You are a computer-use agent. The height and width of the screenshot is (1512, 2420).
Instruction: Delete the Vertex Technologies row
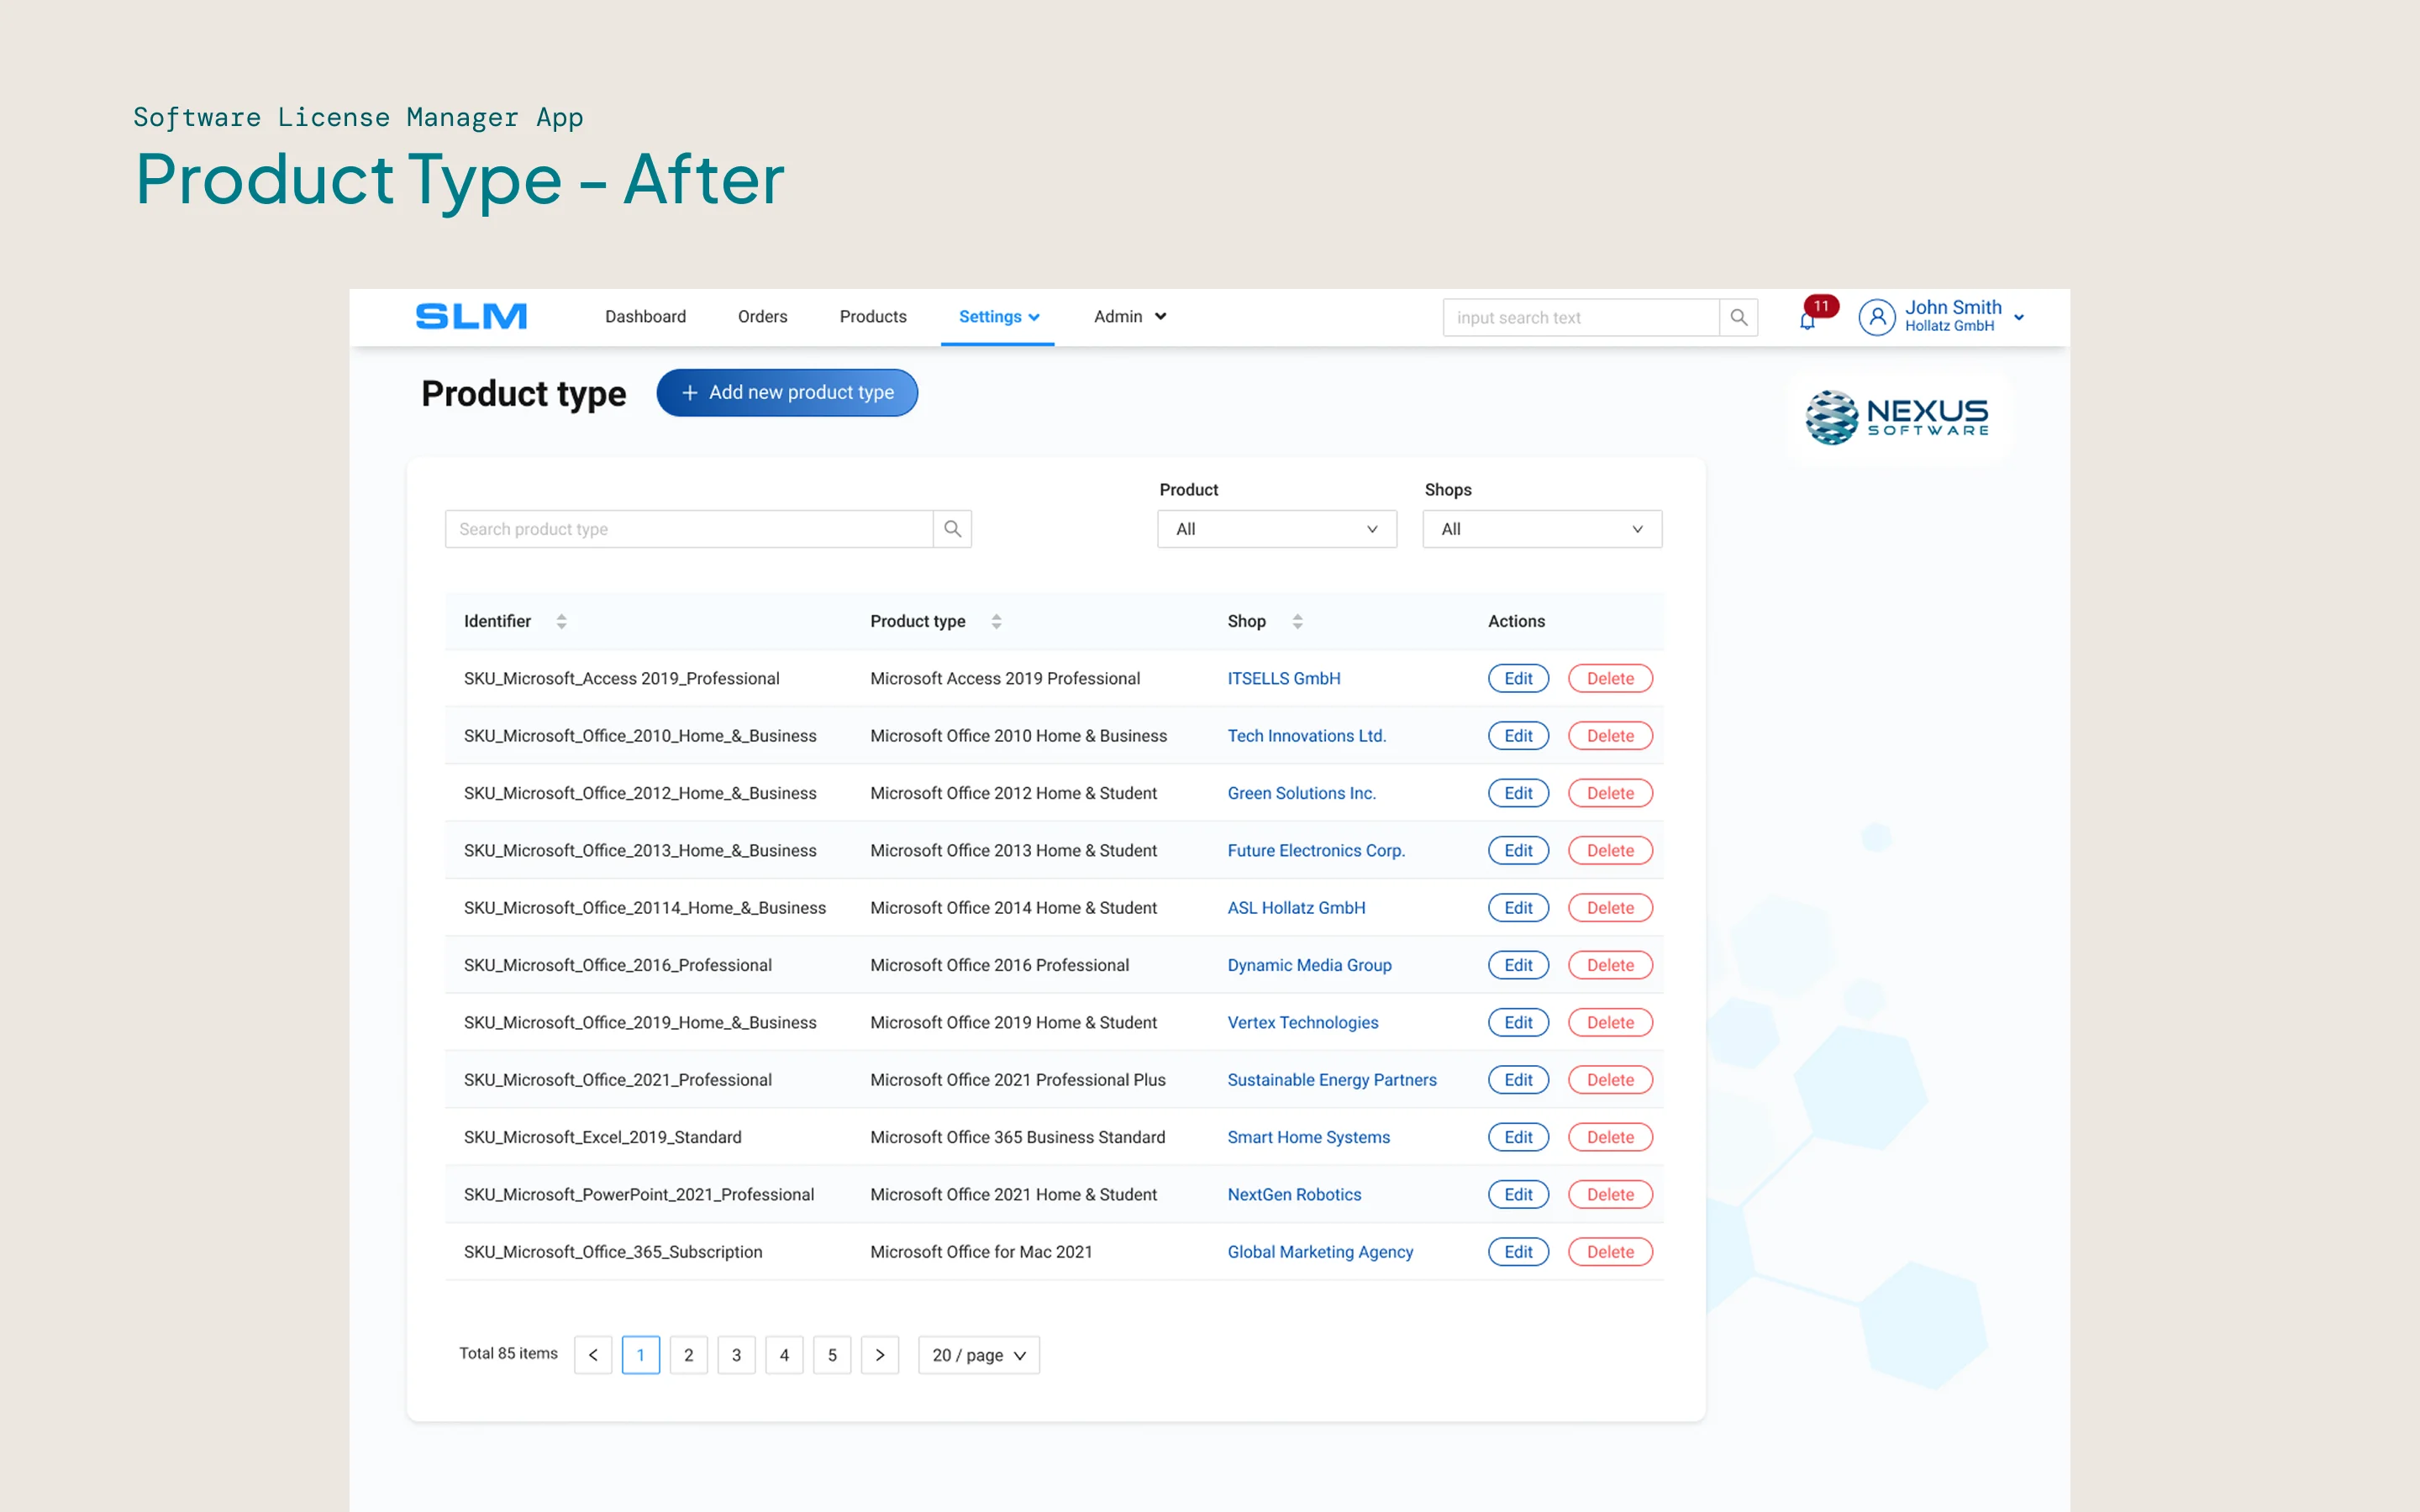(1610, 1022)
